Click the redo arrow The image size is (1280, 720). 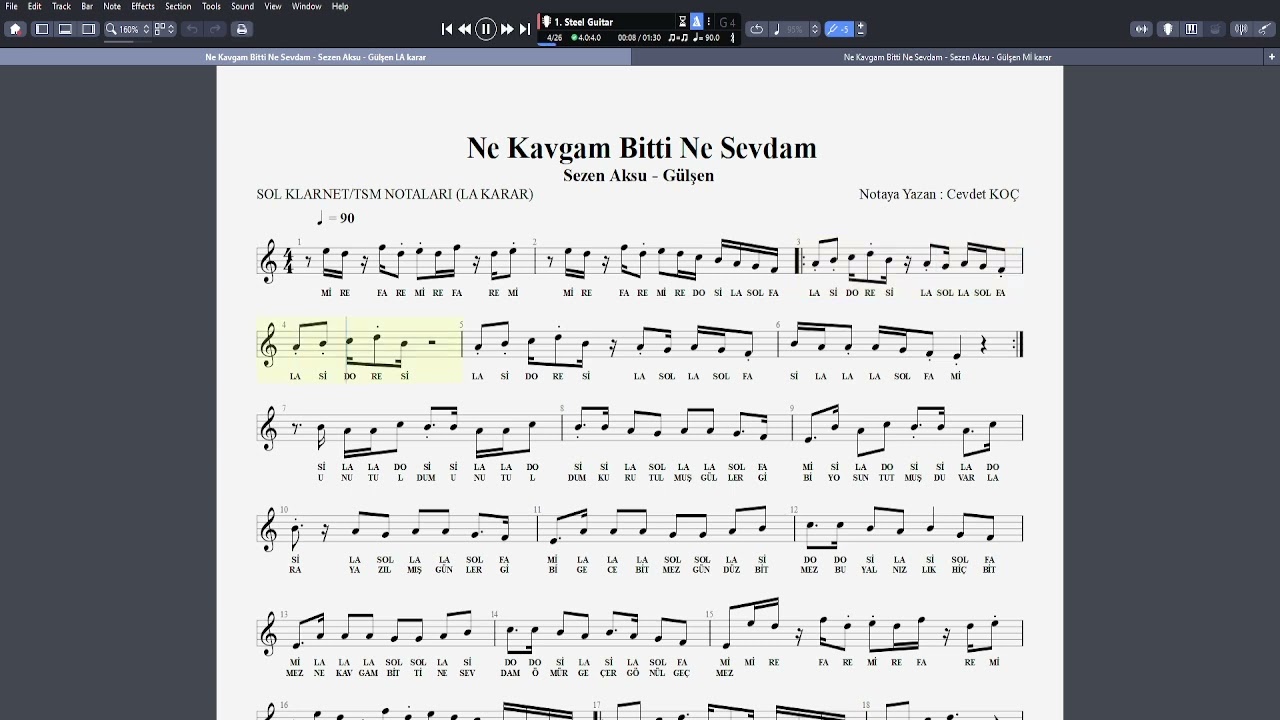pos(215,29)
